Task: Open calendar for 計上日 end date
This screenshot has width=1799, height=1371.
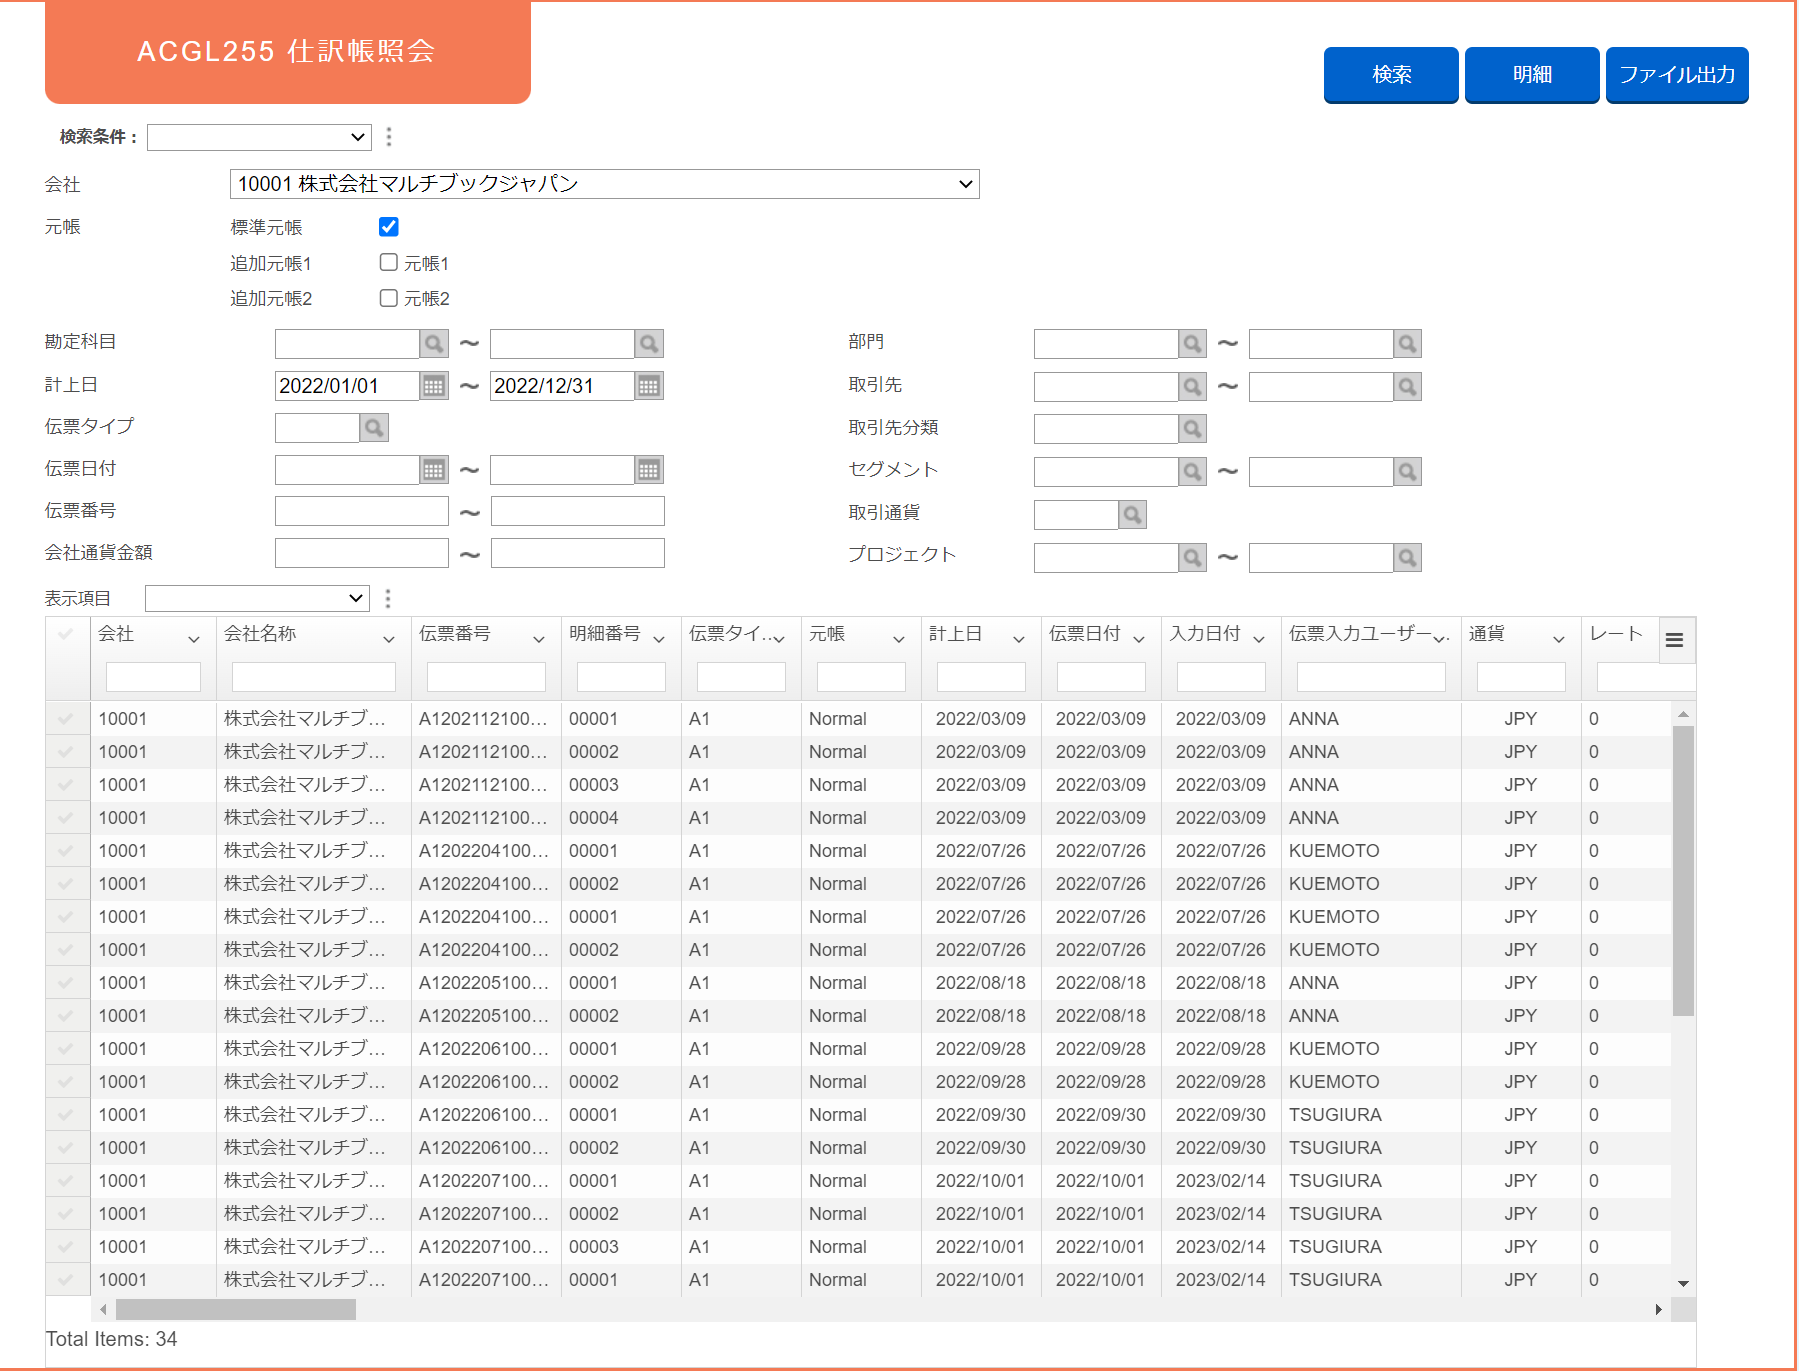Action: coord(649,386)
